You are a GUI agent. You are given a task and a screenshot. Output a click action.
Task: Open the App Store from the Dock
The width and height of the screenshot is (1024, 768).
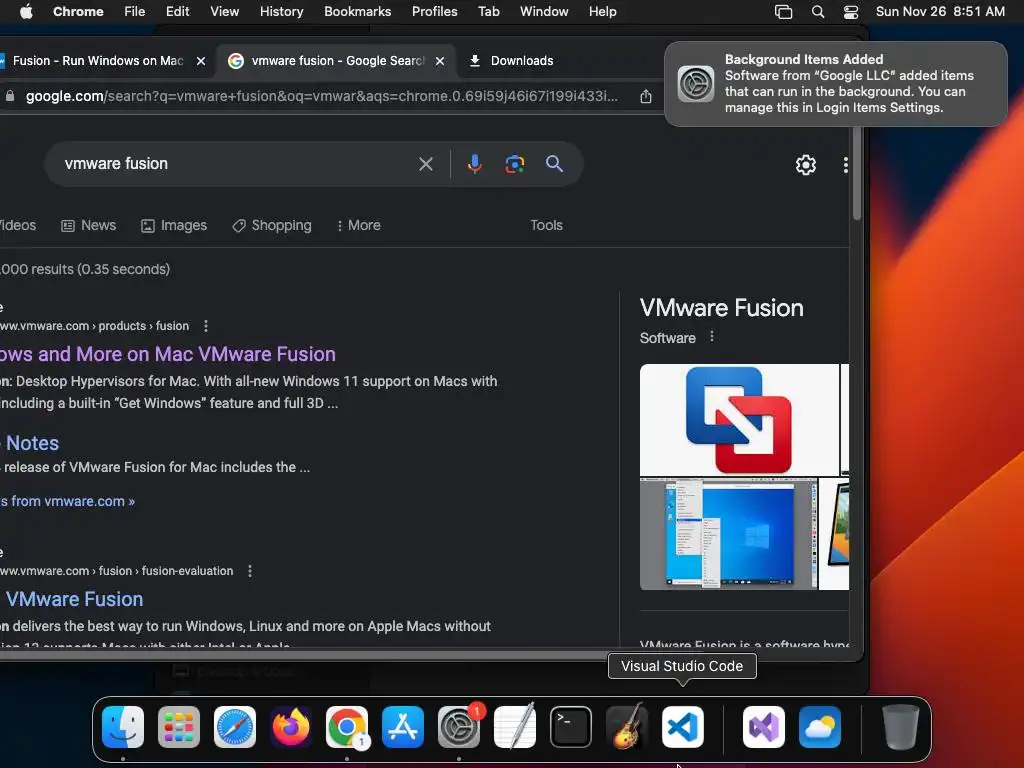click(x=403, y=727)
